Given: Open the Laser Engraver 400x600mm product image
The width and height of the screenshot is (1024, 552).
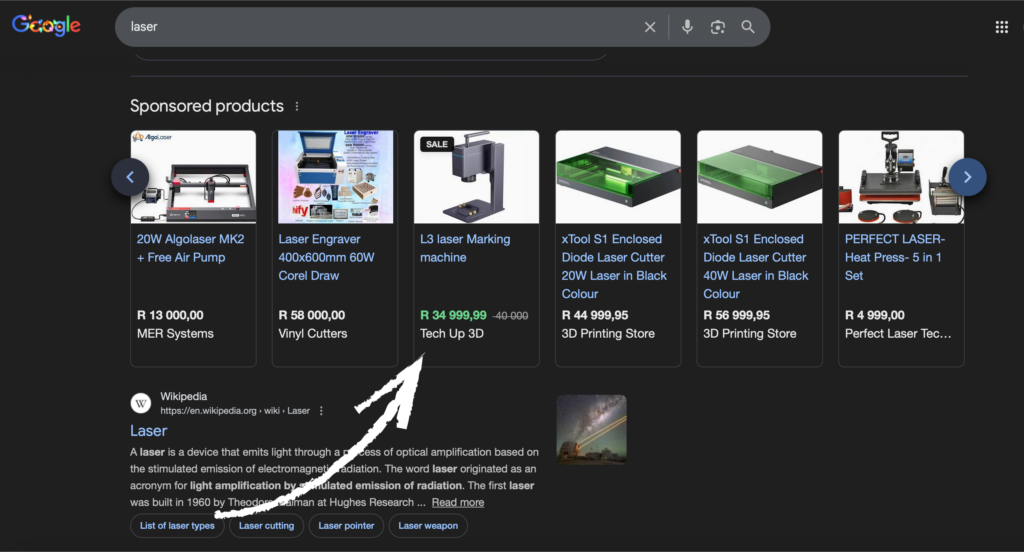Looking at the screenshot, I should [335, 177].
